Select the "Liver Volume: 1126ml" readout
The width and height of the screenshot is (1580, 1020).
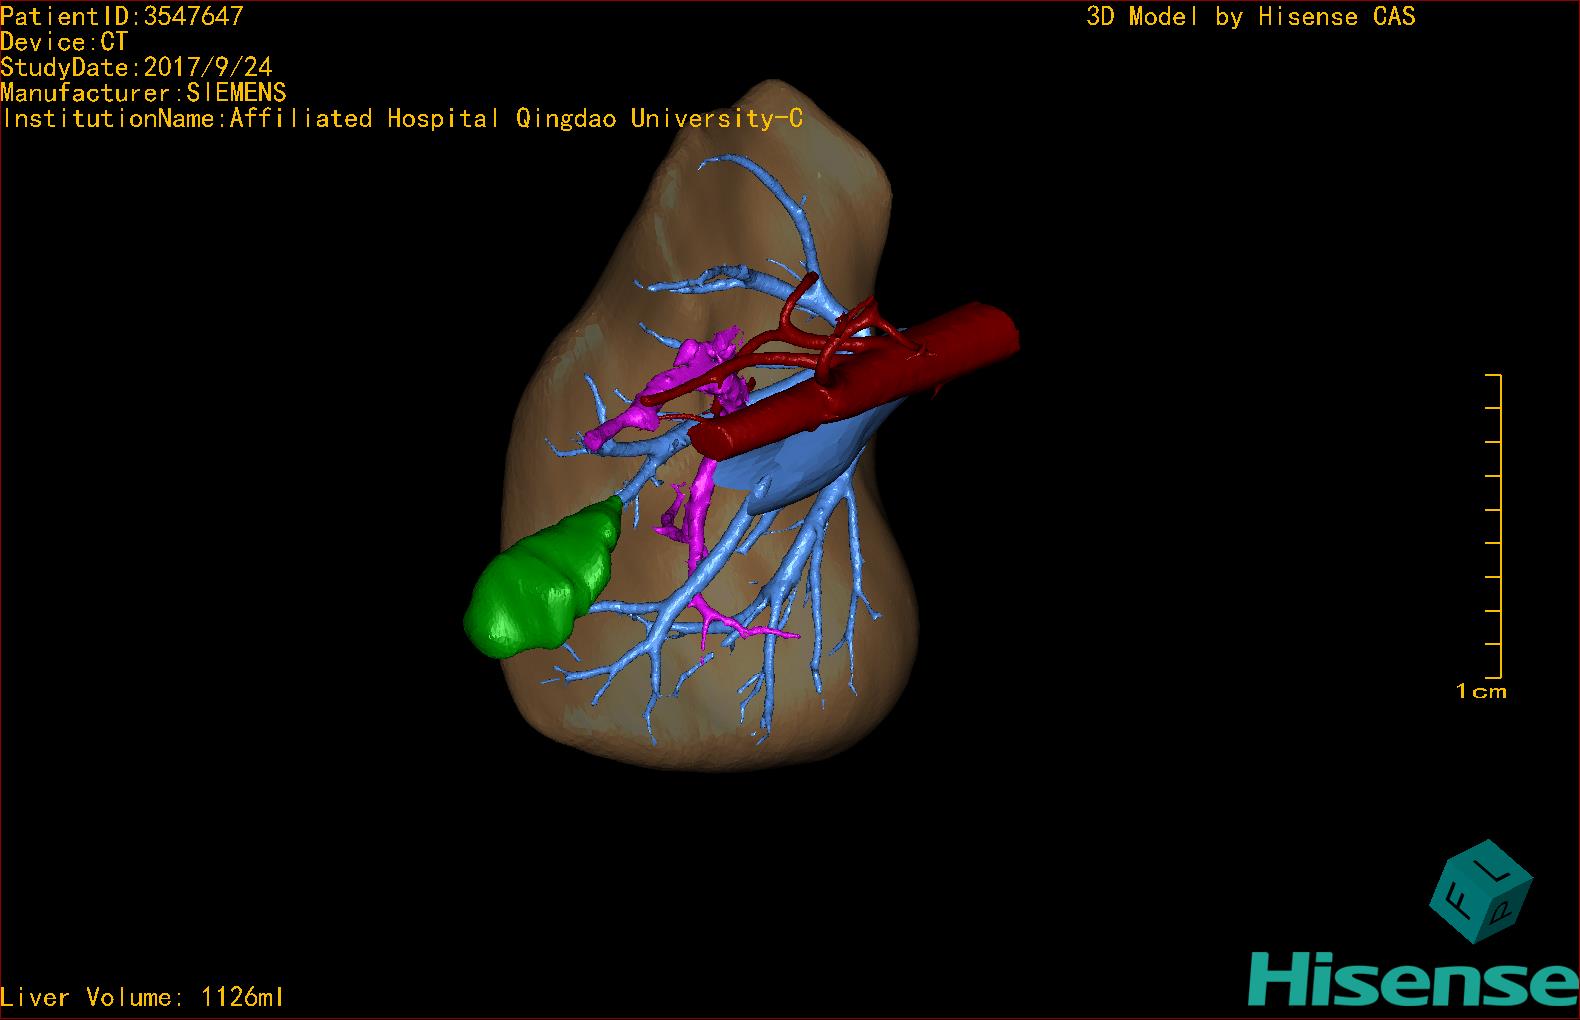pos(142,997)
